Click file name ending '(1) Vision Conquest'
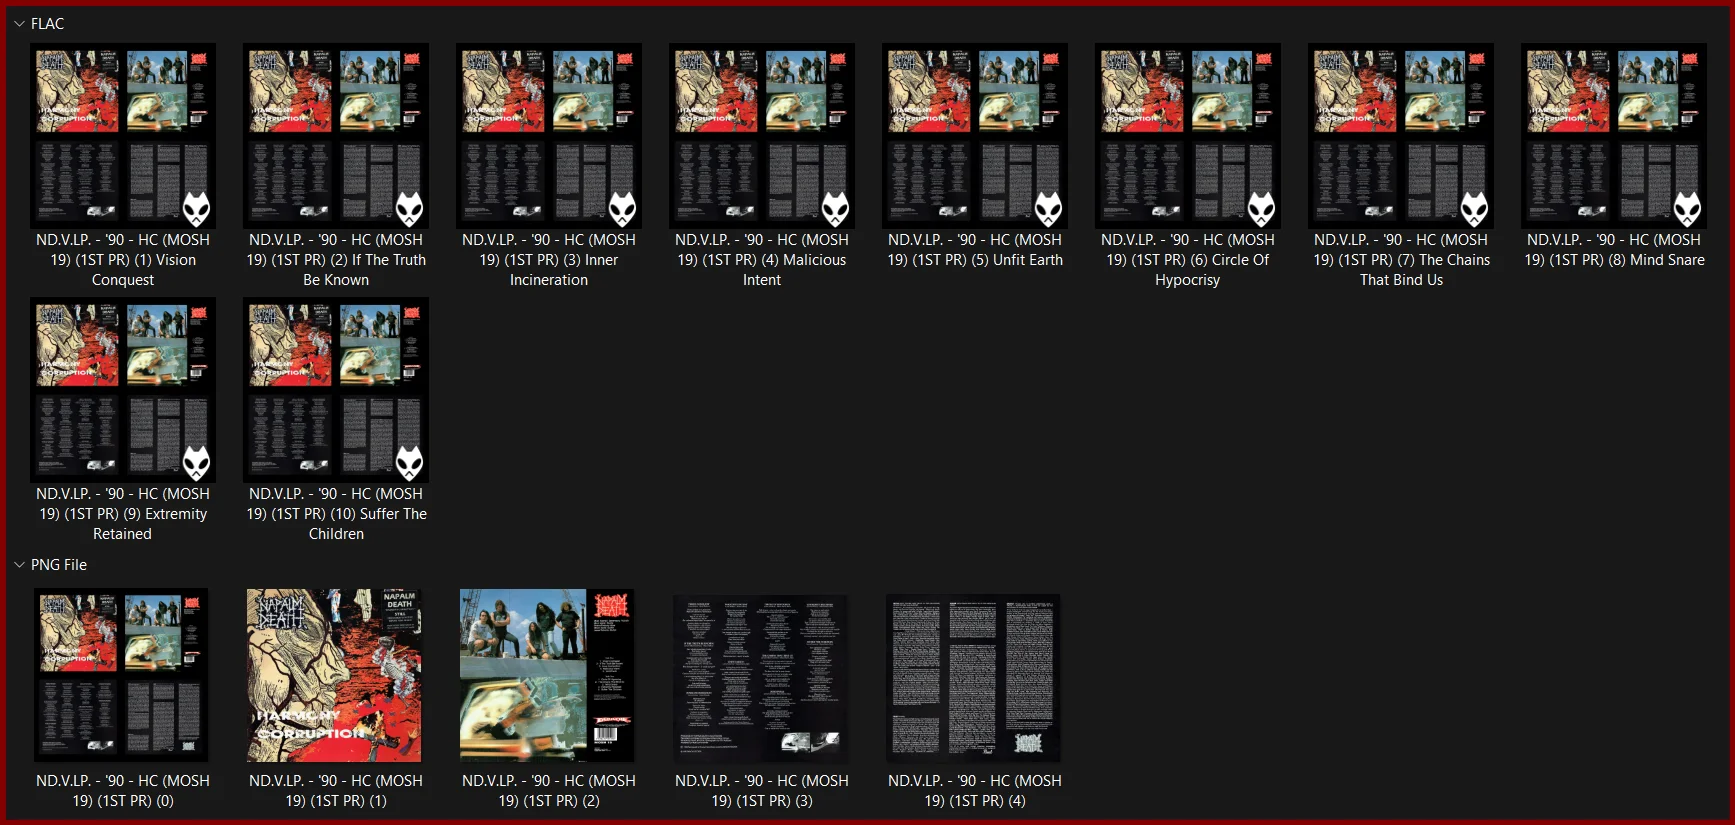Viewport: 1735px width, 825px height. [123, 260]
